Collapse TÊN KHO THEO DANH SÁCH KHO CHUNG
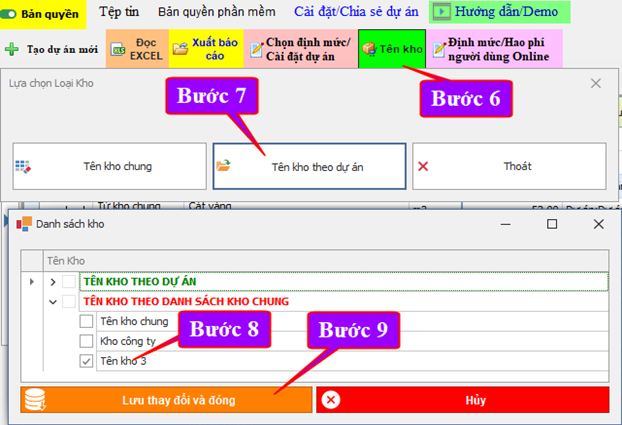The width and height of the screenshot is (622, 425). (53, 302)
